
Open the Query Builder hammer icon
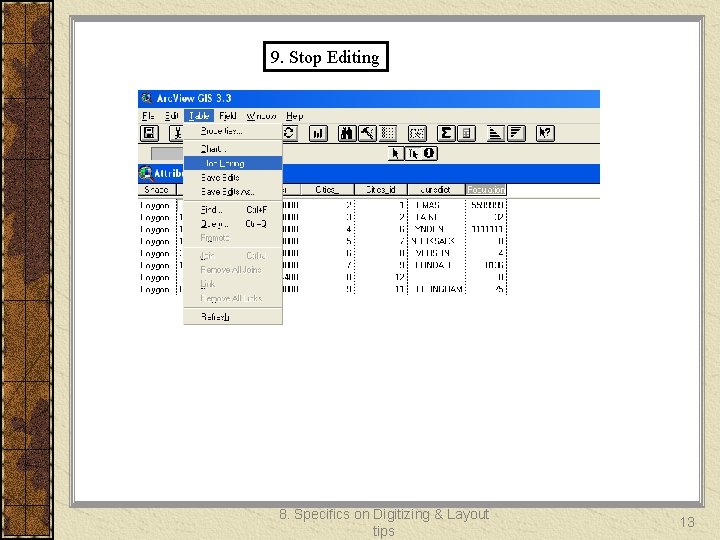367,133
